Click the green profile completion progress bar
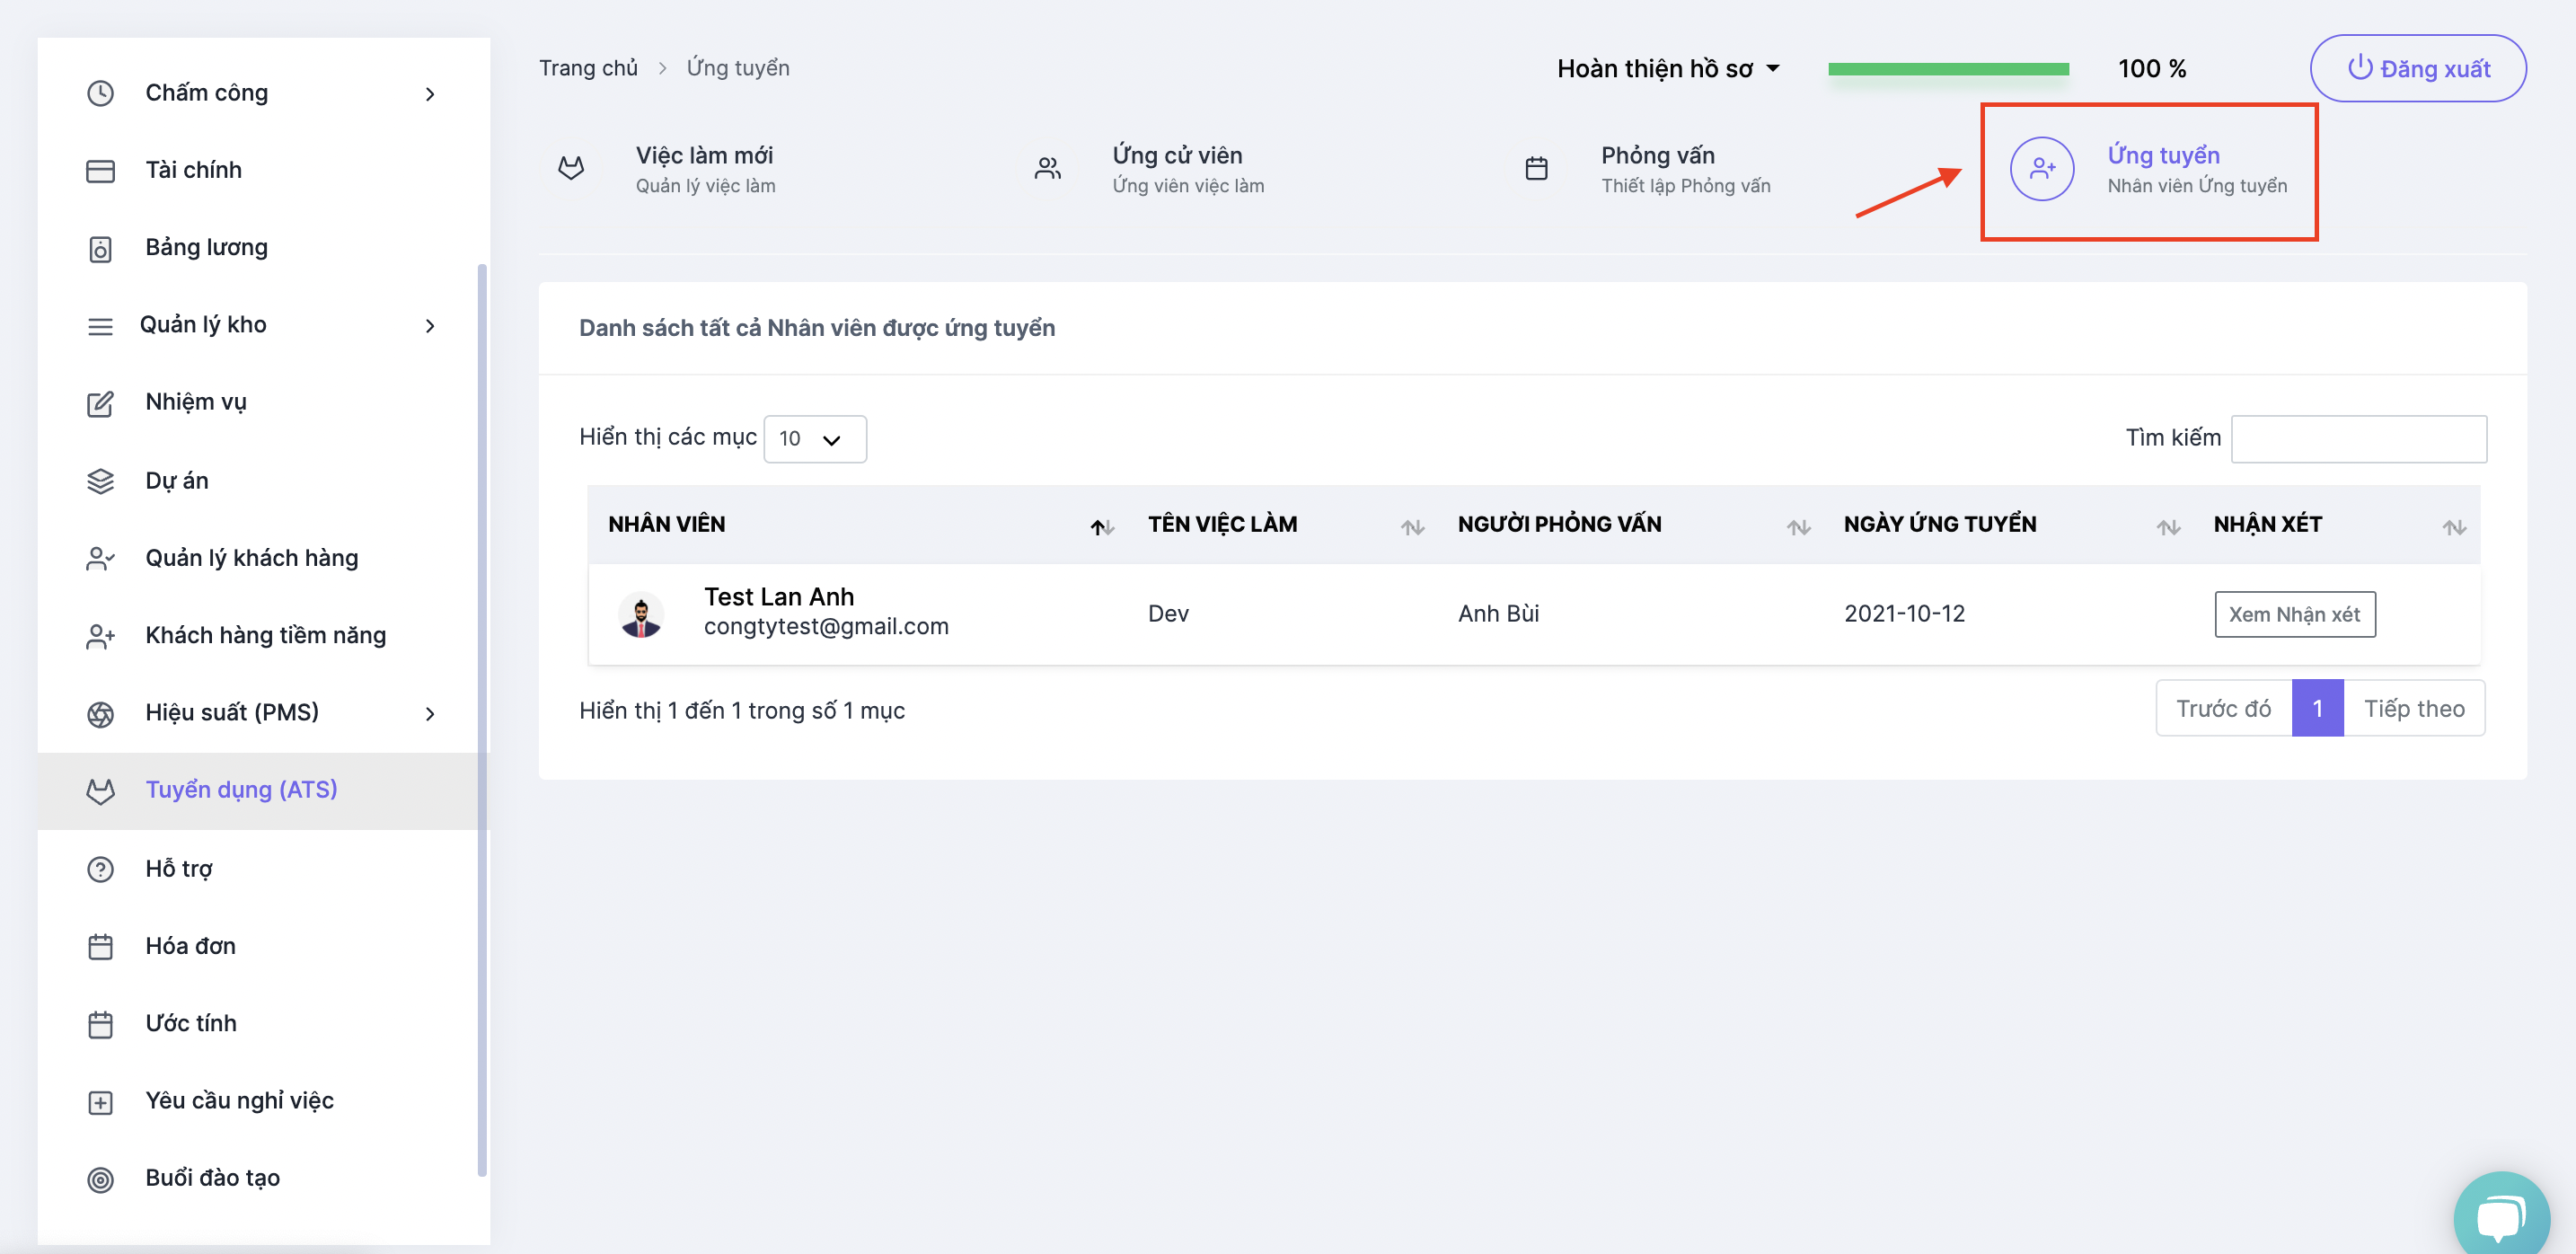Screen dimensions: 2576x1254 pos(1948,69)
